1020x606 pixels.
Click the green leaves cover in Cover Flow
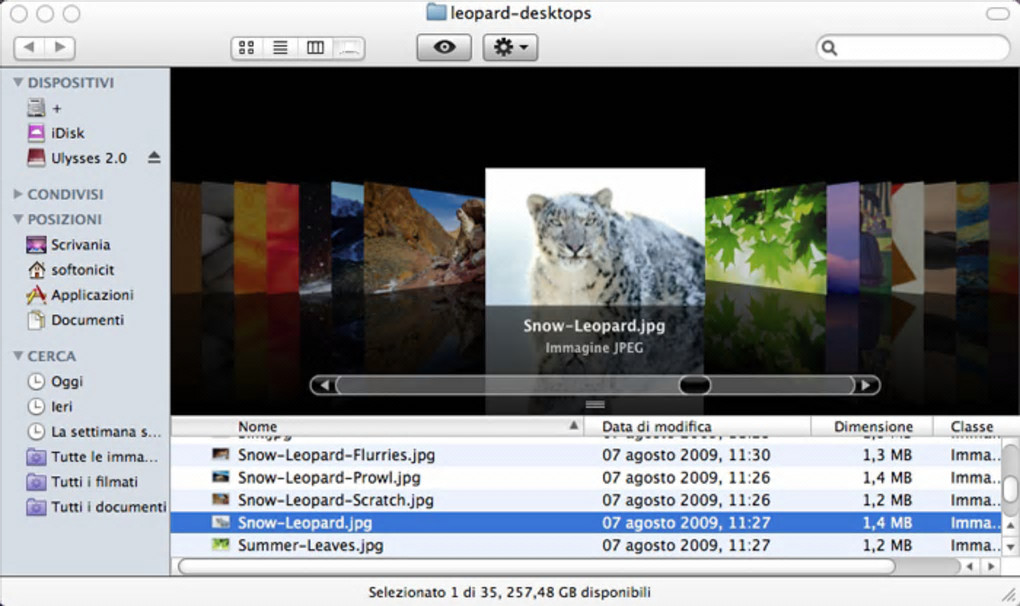click(x=766, y=237)
